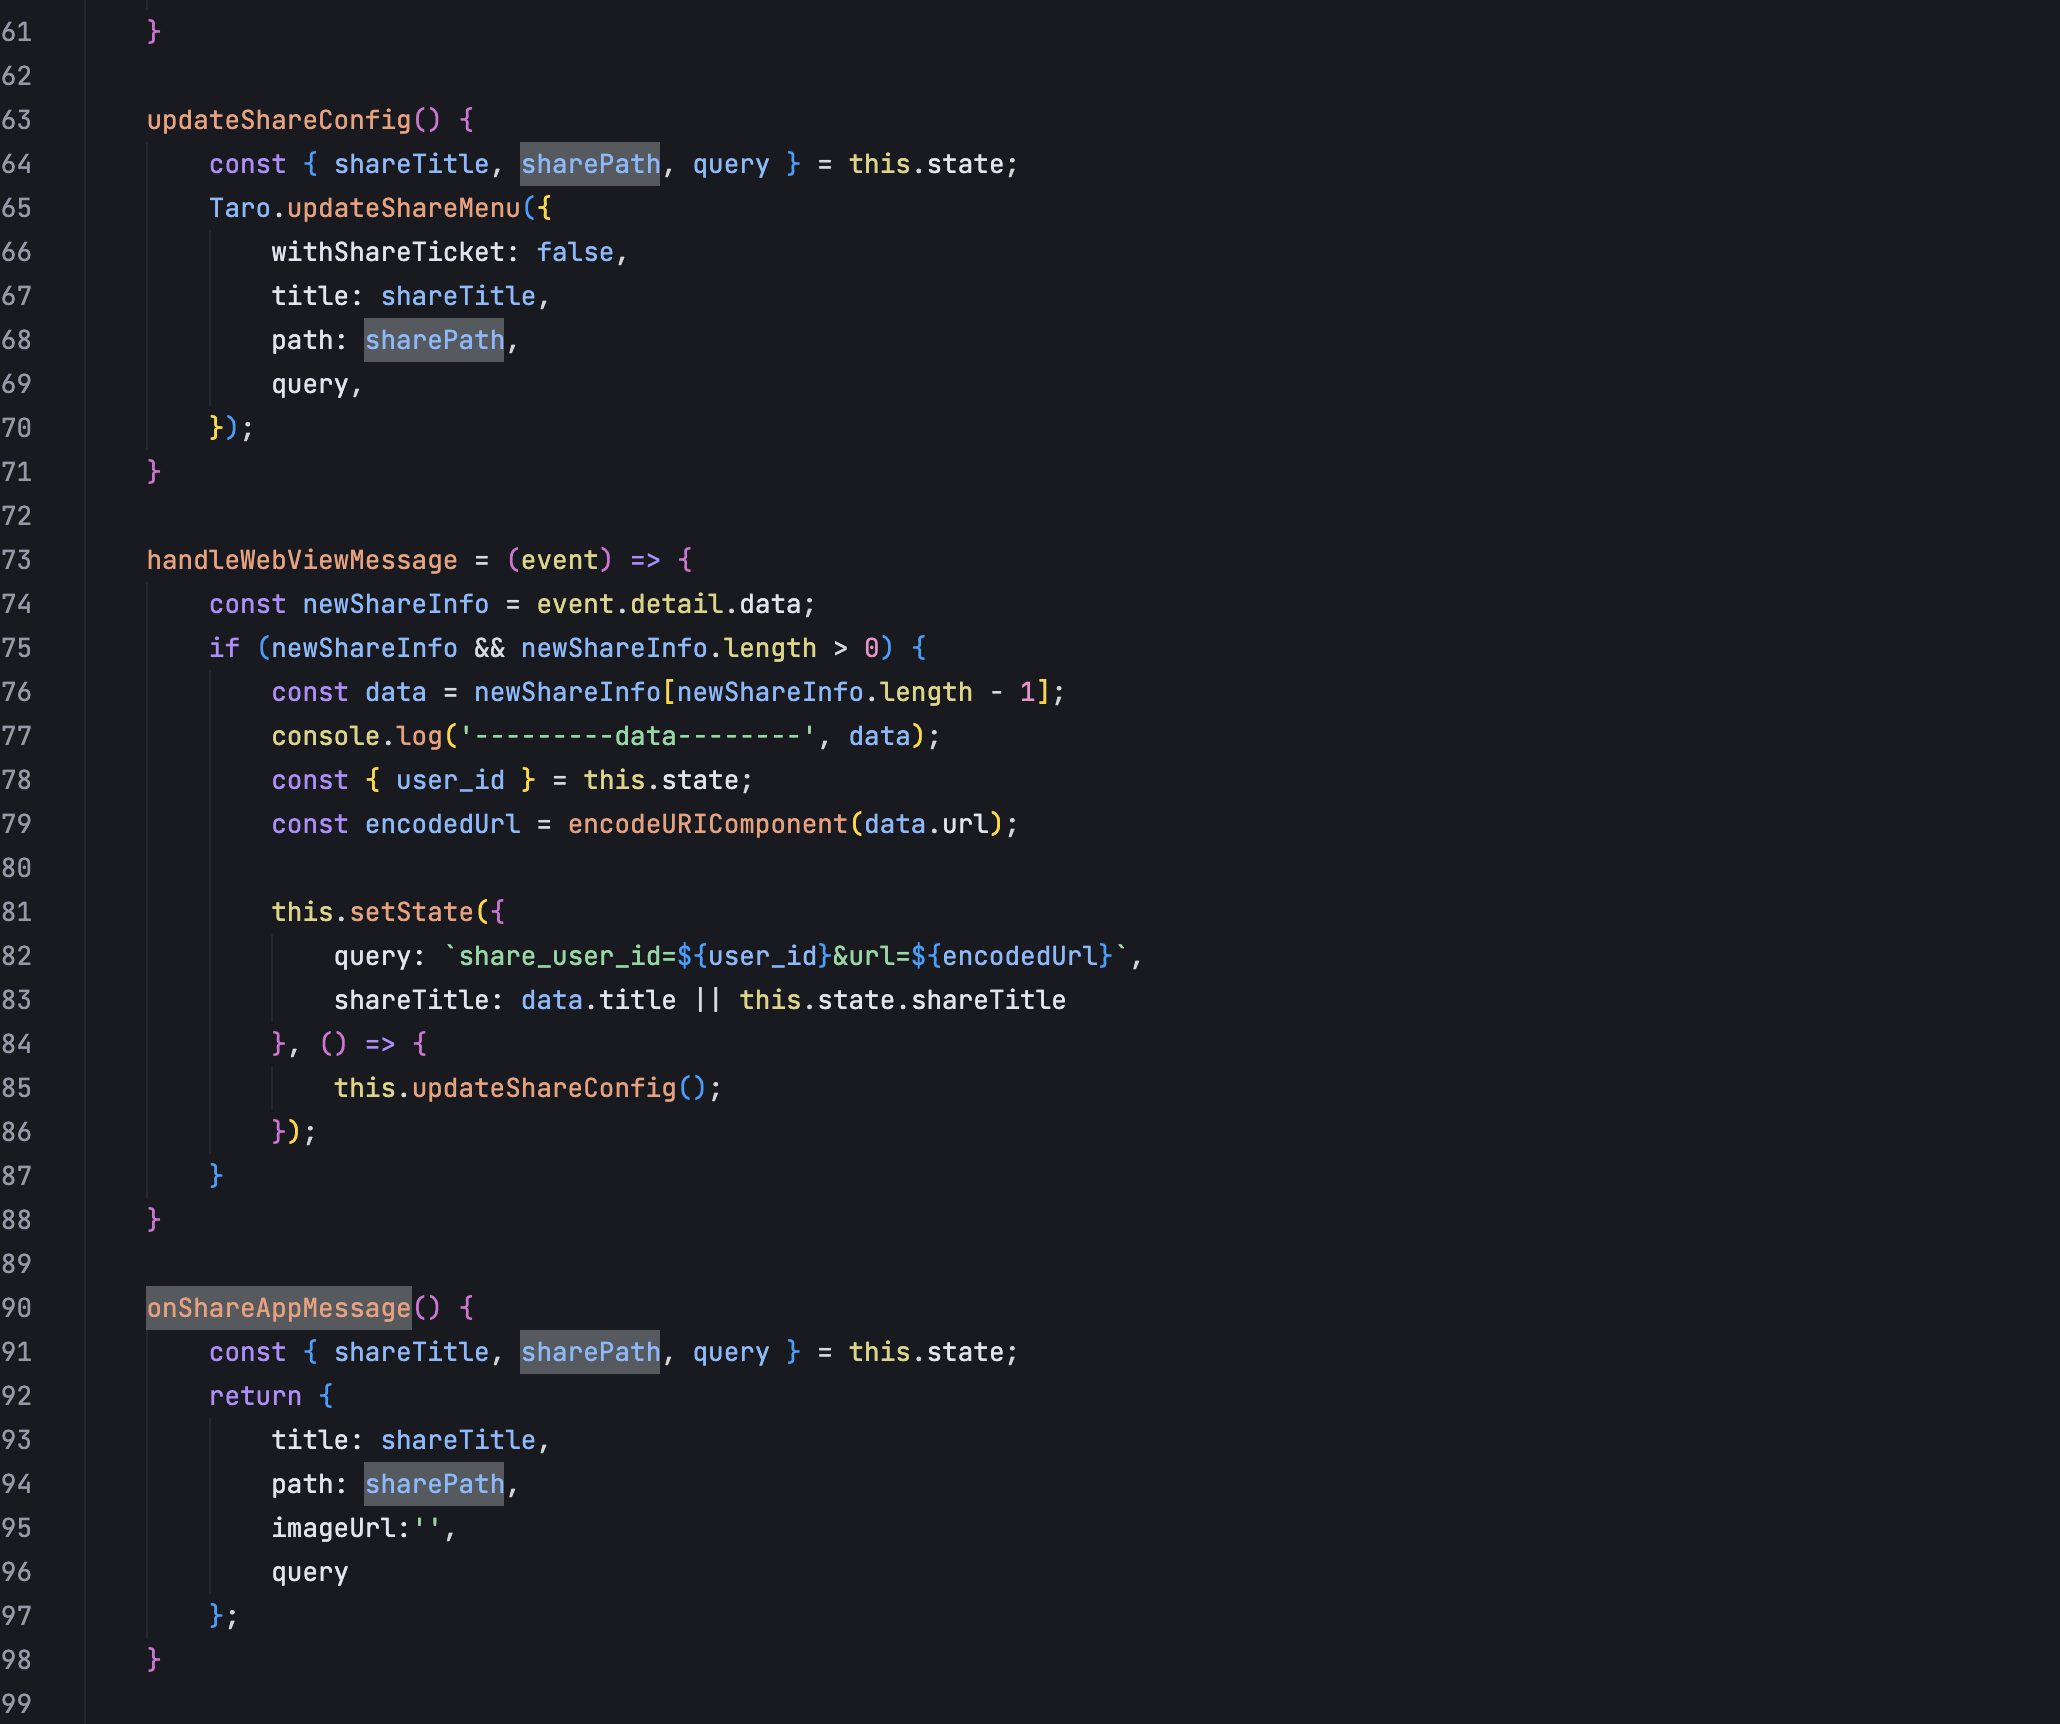The image size is (2060, 1724).
Task: Click Taro.updateShareMenu call on line 65
Action: (x=365, y=208)
